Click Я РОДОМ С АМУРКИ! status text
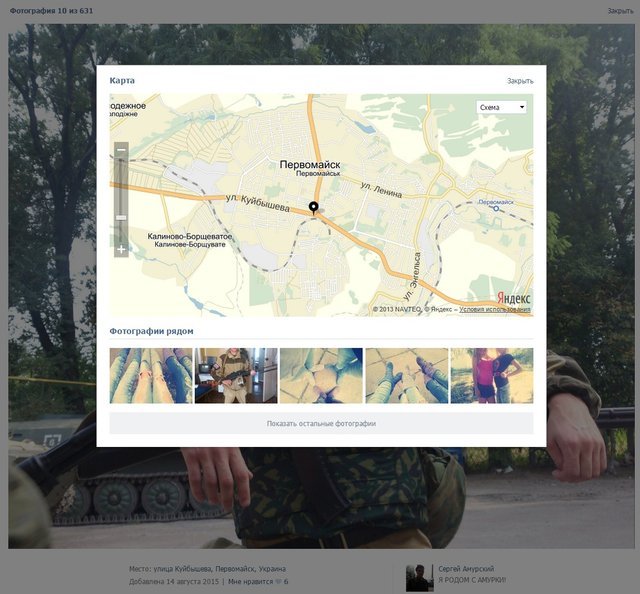The image size is (640, 594). coord(472,580)
